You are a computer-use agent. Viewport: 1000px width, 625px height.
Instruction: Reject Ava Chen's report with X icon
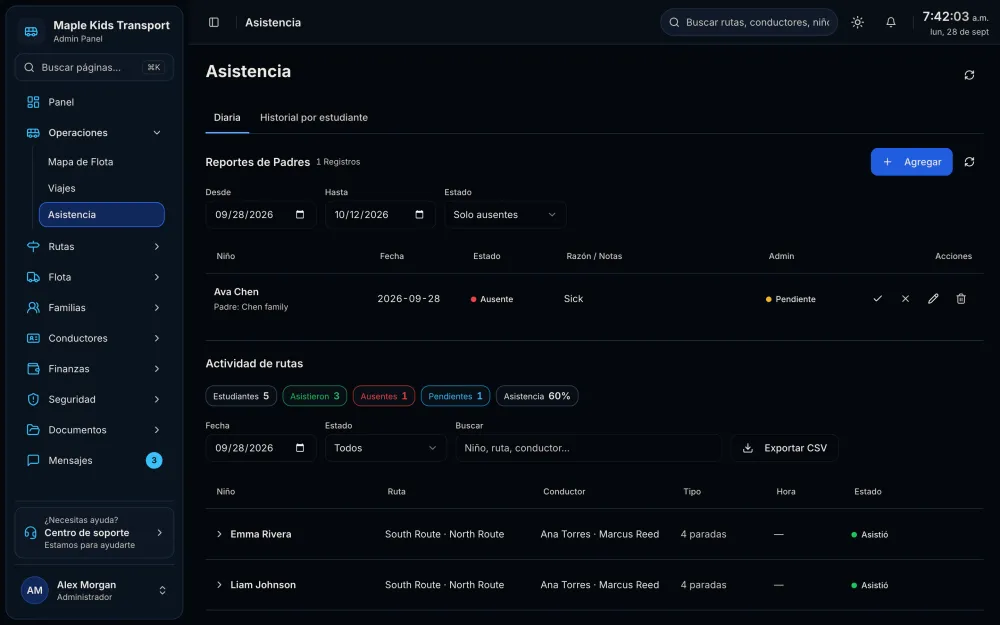[x=905, y=298]
